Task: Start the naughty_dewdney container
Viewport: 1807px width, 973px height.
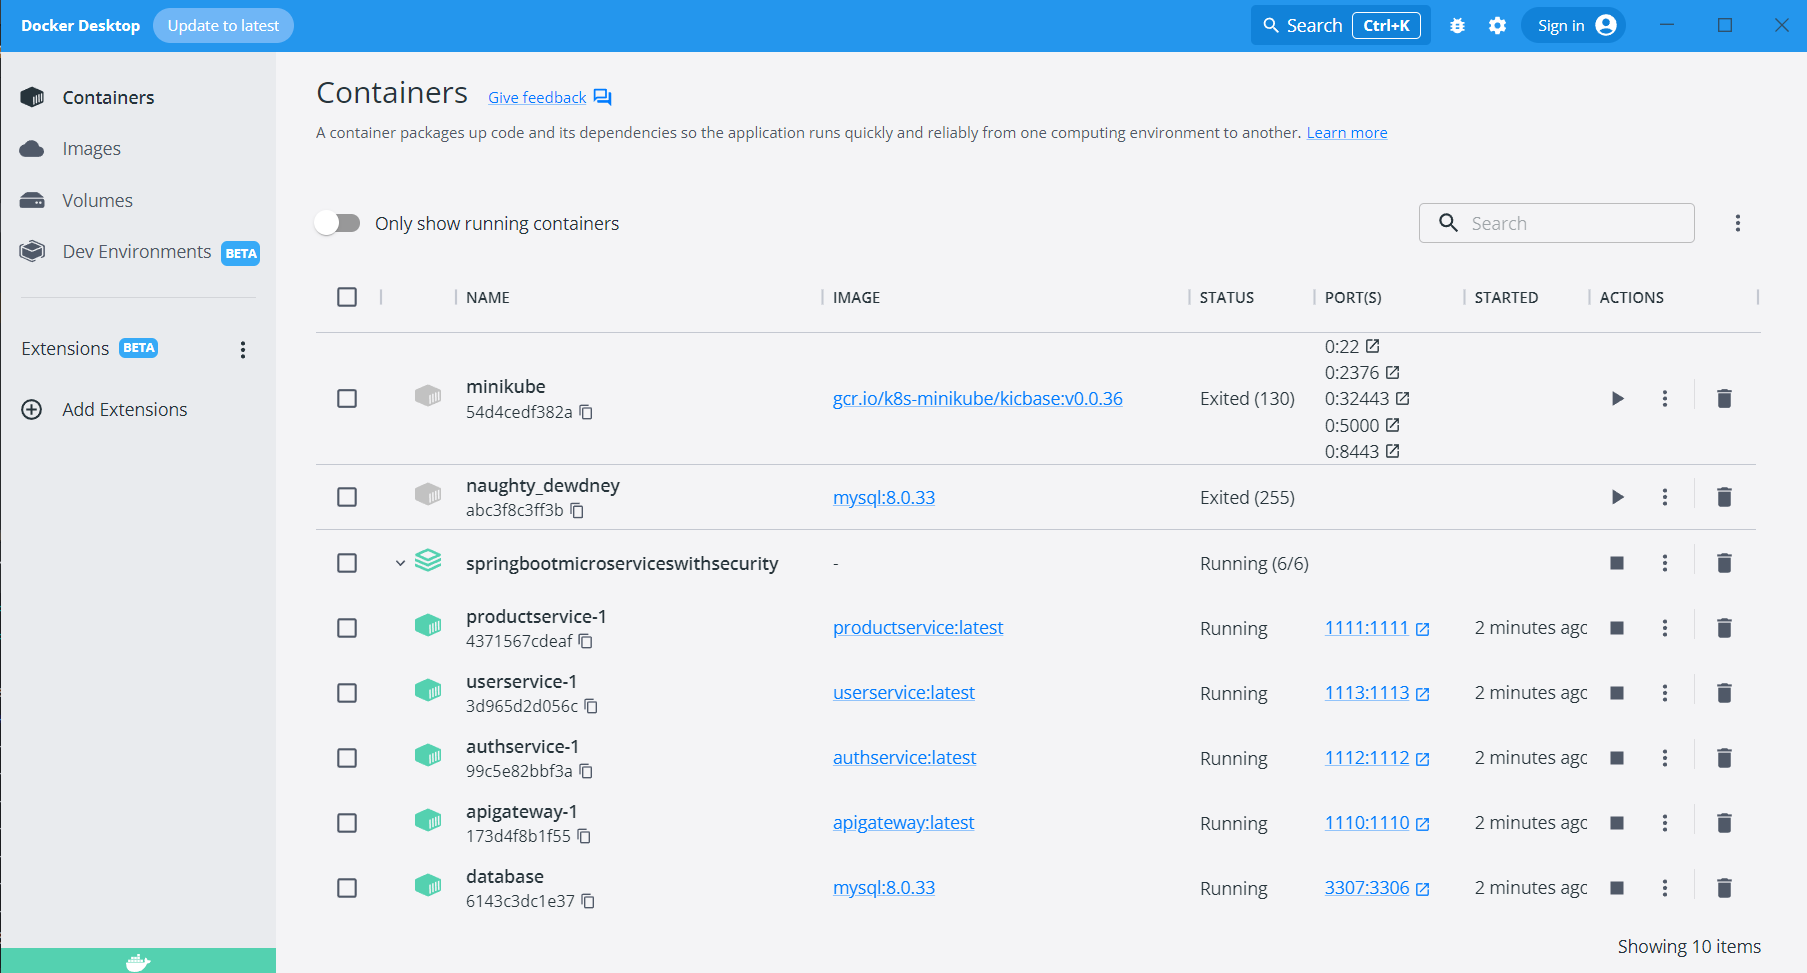Action: click(x=1617, y=497)
